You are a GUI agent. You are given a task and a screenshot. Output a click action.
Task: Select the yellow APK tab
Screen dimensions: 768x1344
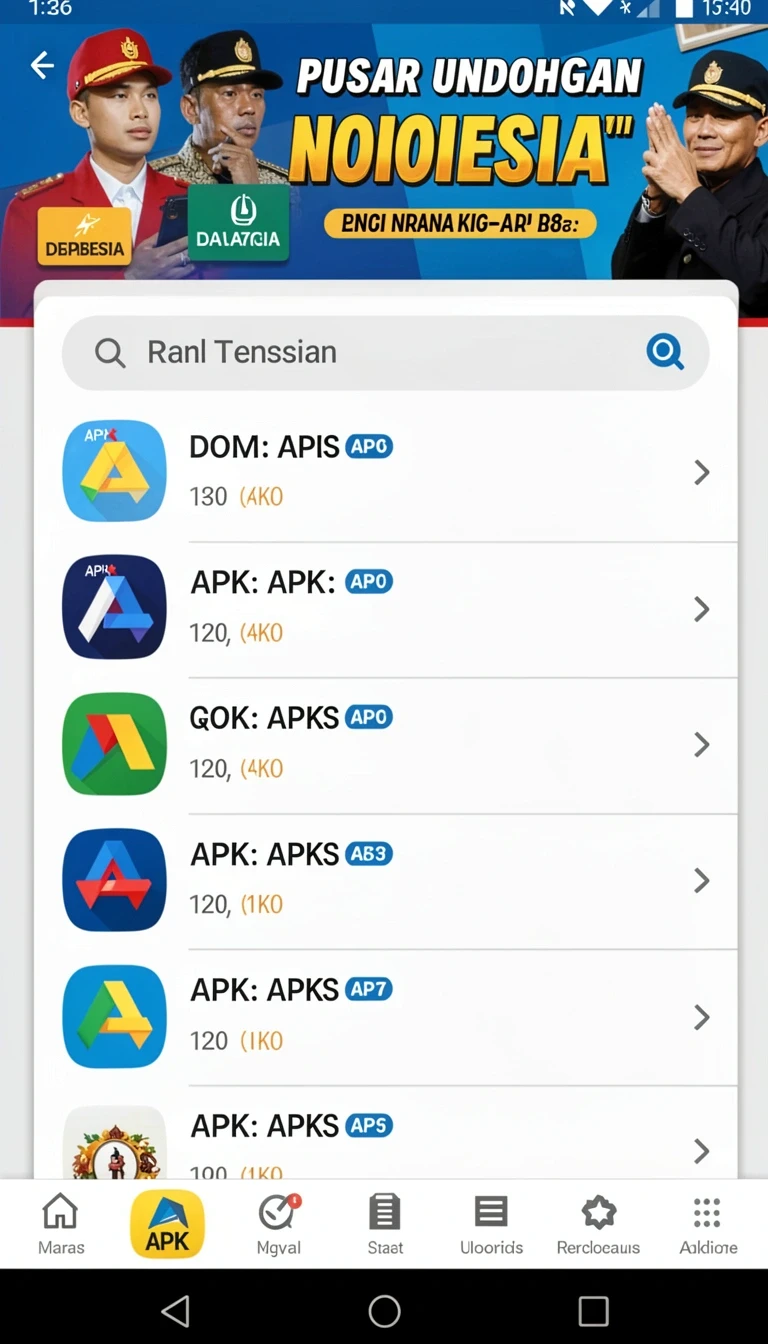tap(167, 1224)
